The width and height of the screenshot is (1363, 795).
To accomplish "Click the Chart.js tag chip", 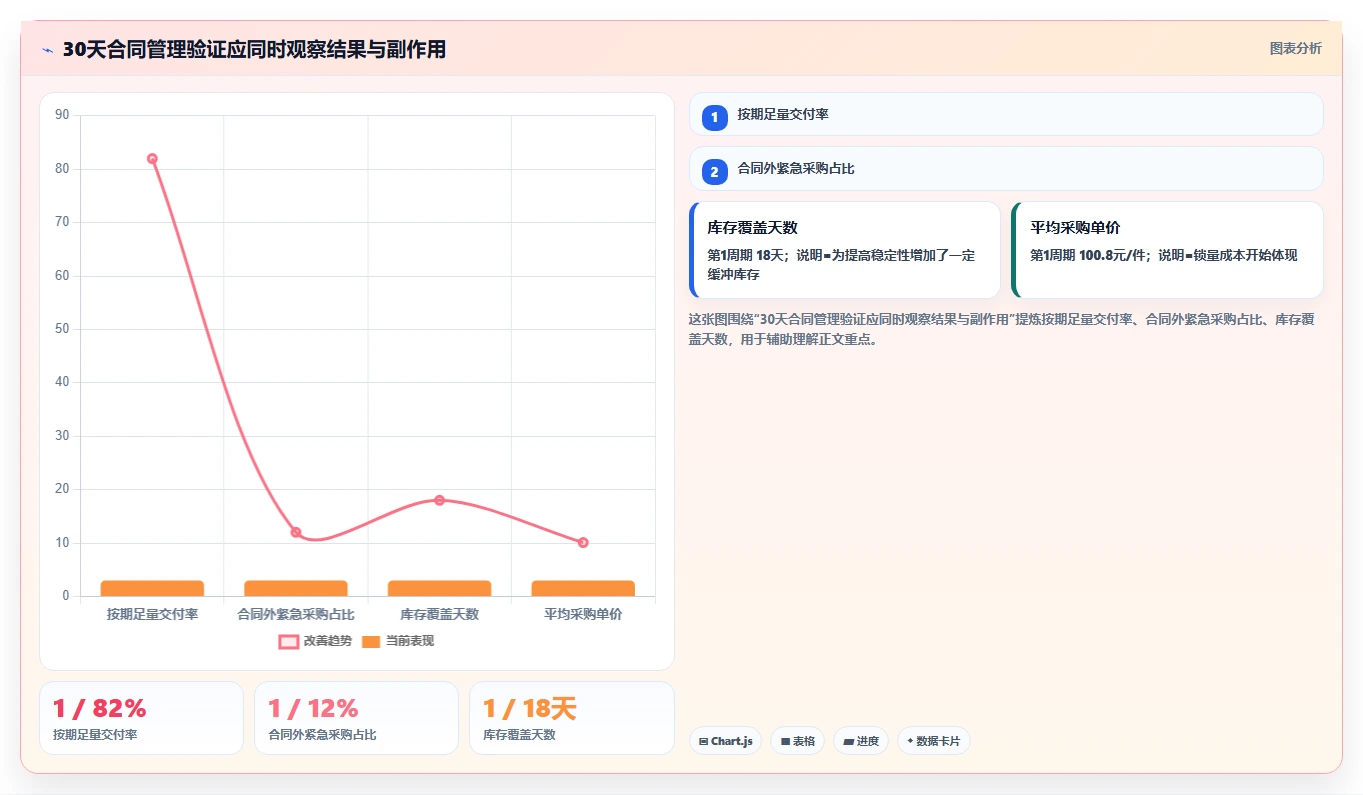I will pos(726,741).
